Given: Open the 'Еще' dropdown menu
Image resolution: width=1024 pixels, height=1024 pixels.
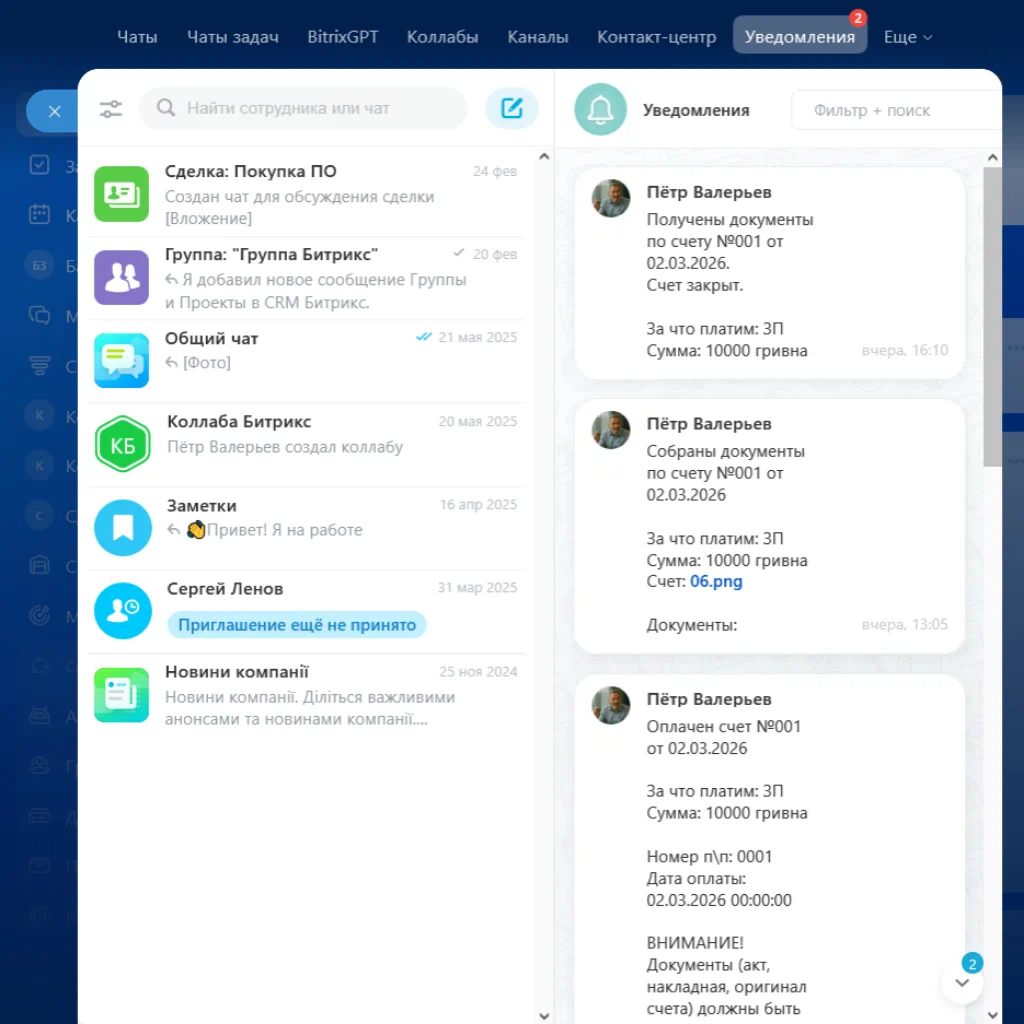Looking at the screenshot, I should (907, 36).
